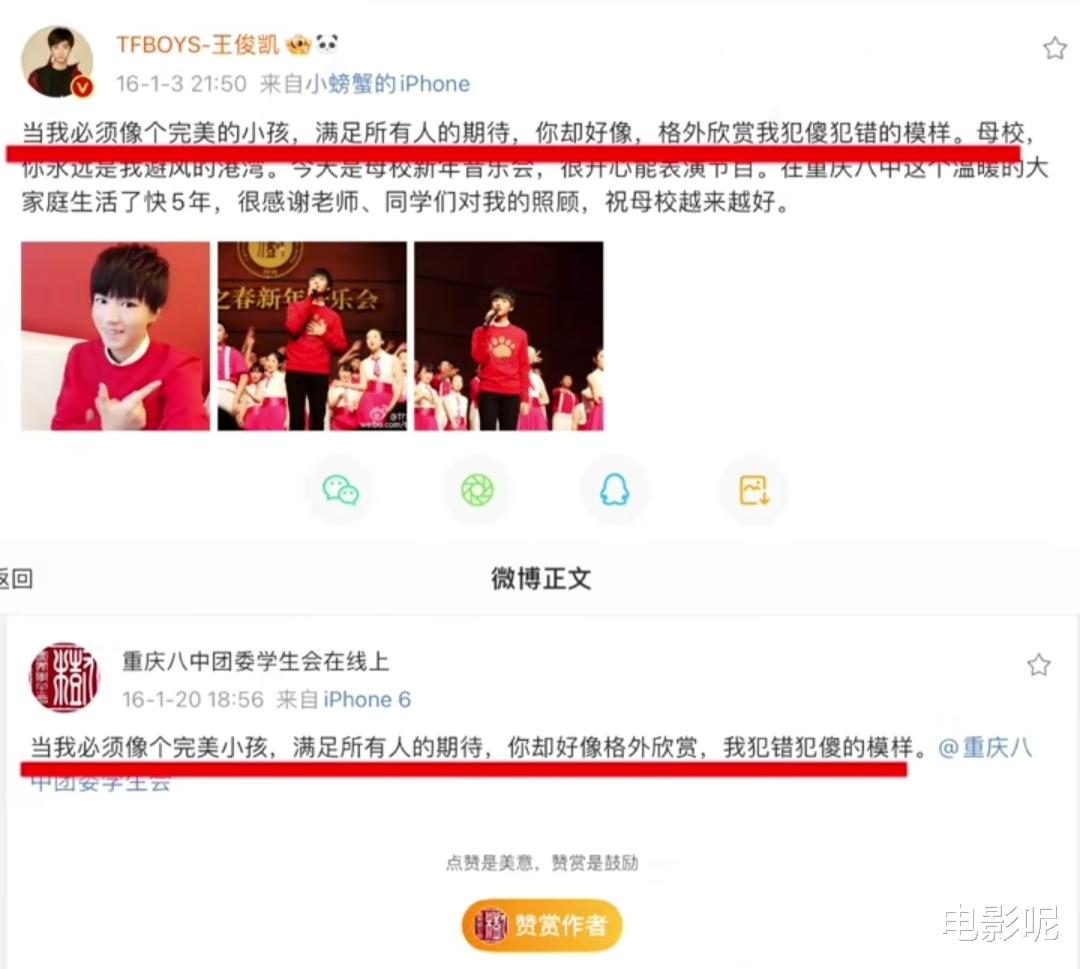
Task: Open the middle concert stage photo
Action: (312, 336)
